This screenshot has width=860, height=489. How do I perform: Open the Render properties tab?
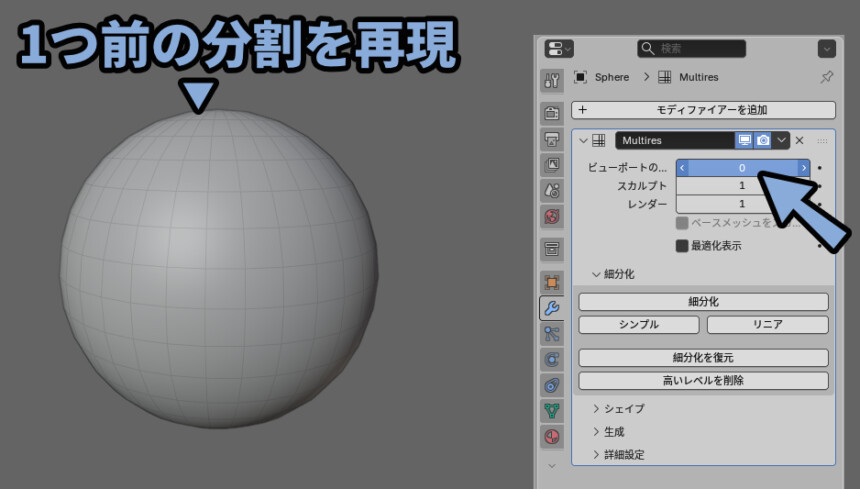point(552,113)
